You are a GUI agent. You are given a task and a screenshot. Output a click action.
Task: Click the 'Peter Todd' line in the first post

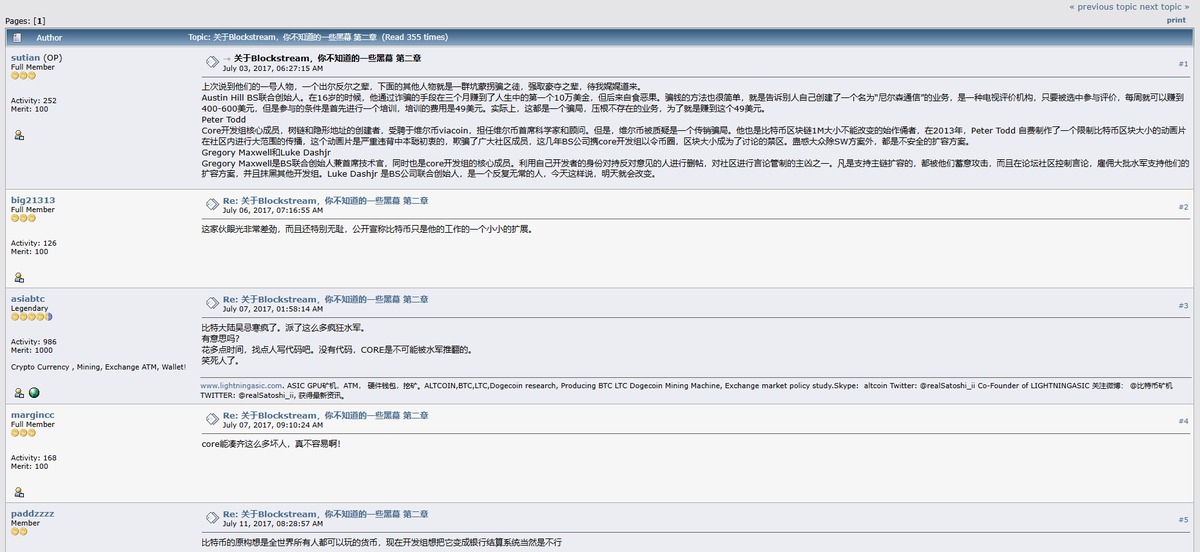[x=224, y=119]
